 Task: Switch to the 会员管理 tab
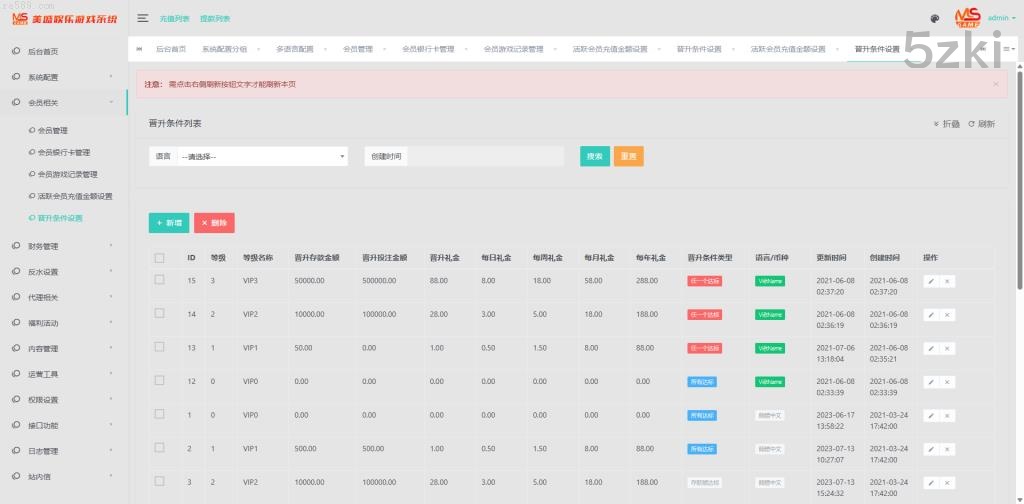click(x=357, y=49)
